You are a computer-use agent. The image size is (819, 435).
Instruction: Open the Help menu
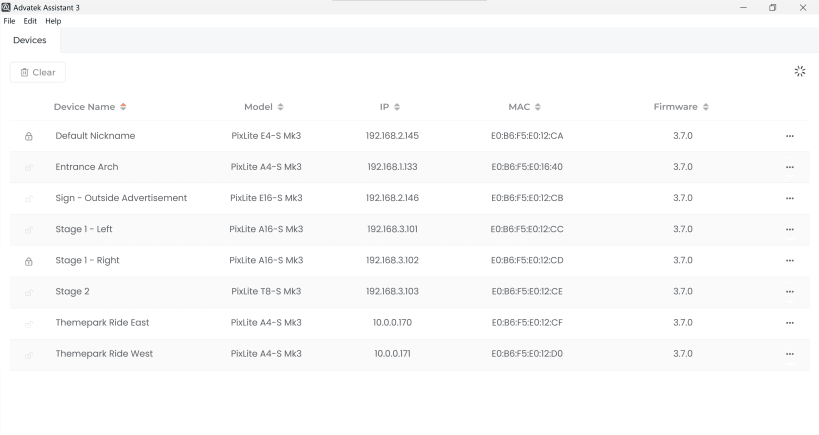coord(53,21)
